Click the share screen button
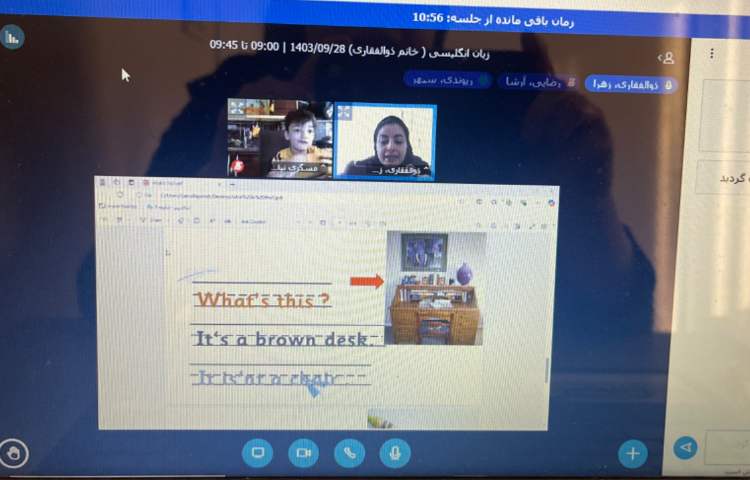The width and height of the screenshot is (750, 480). click(x=258, y=452)
